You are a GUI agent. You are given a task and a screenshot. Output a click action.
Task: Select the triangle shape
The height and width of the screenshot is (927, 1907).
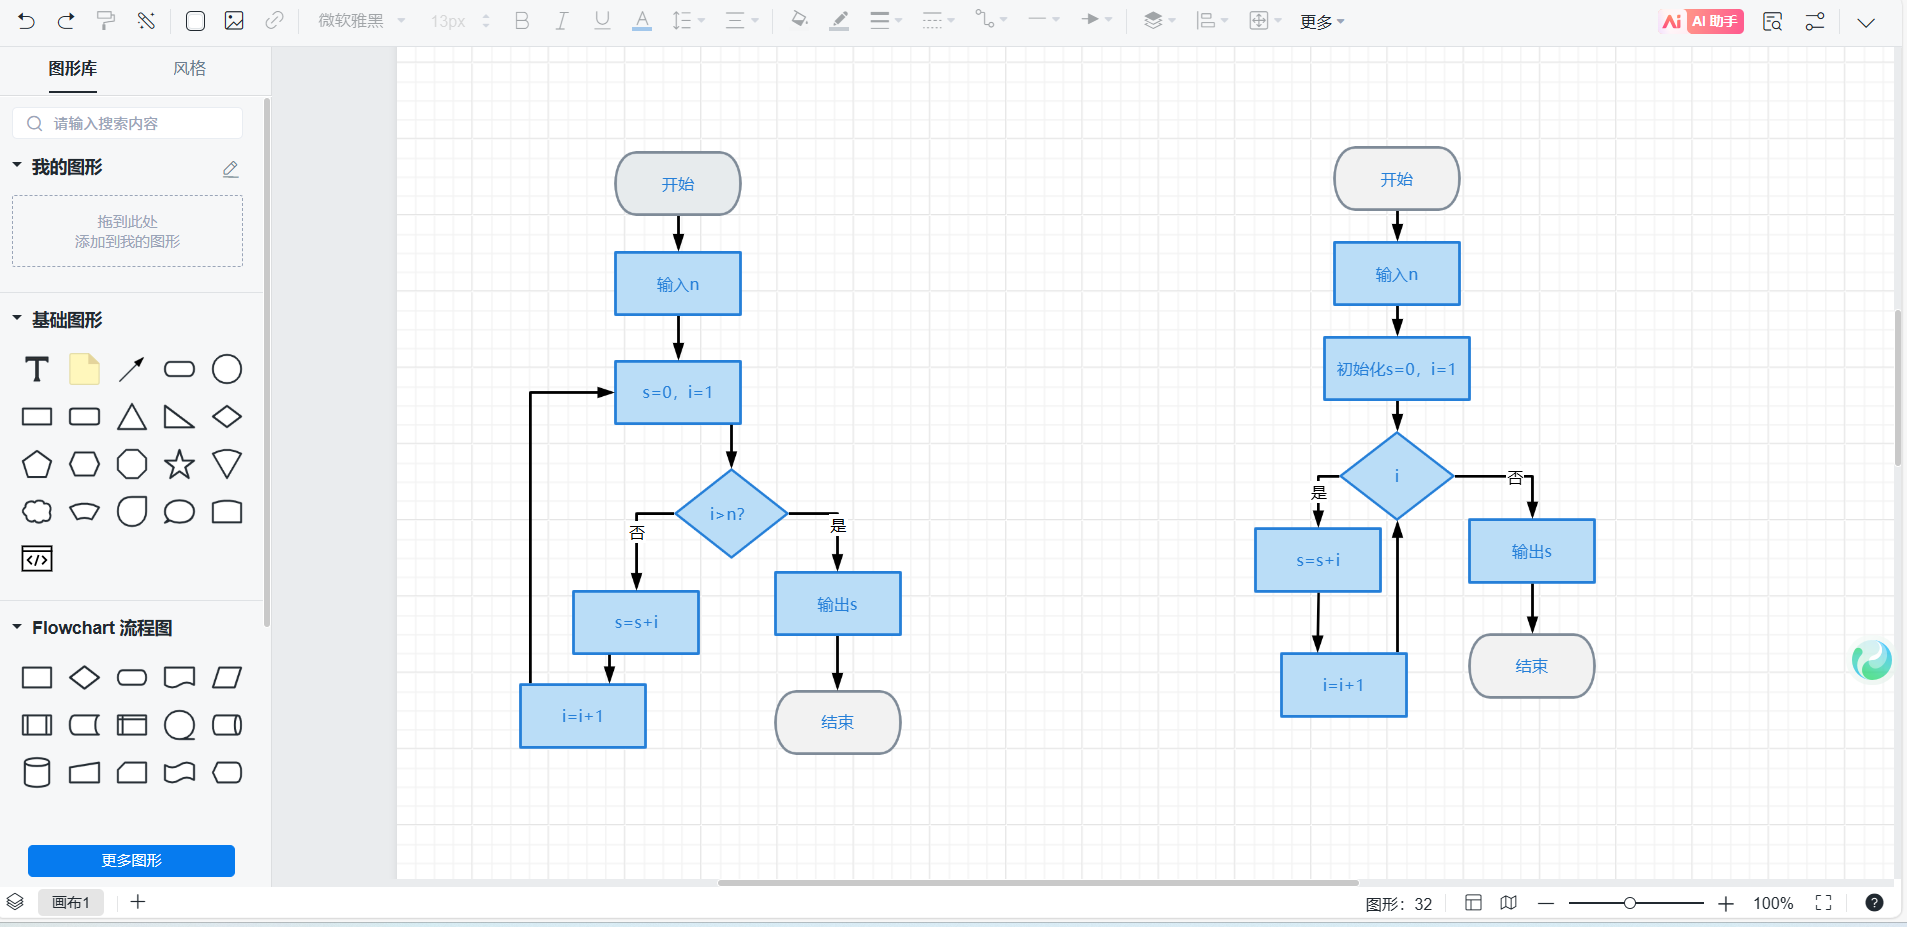coord(132,416)
